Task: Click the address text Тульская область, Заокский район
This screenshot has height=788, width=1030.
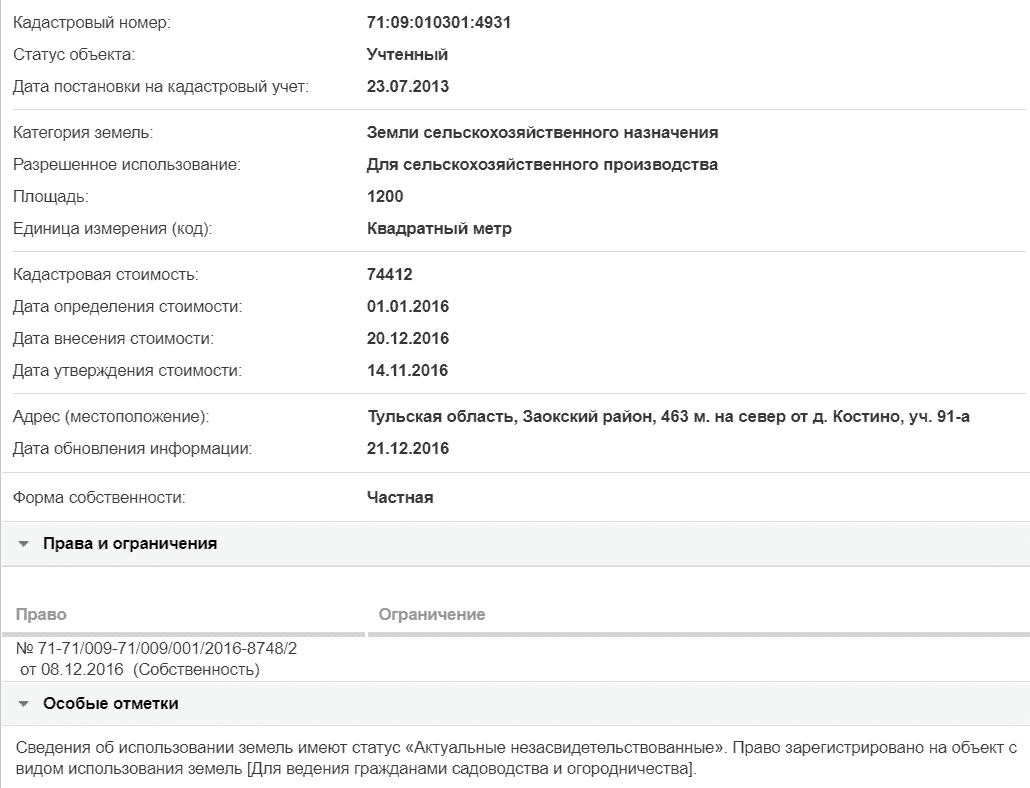Action: [510, 417]
